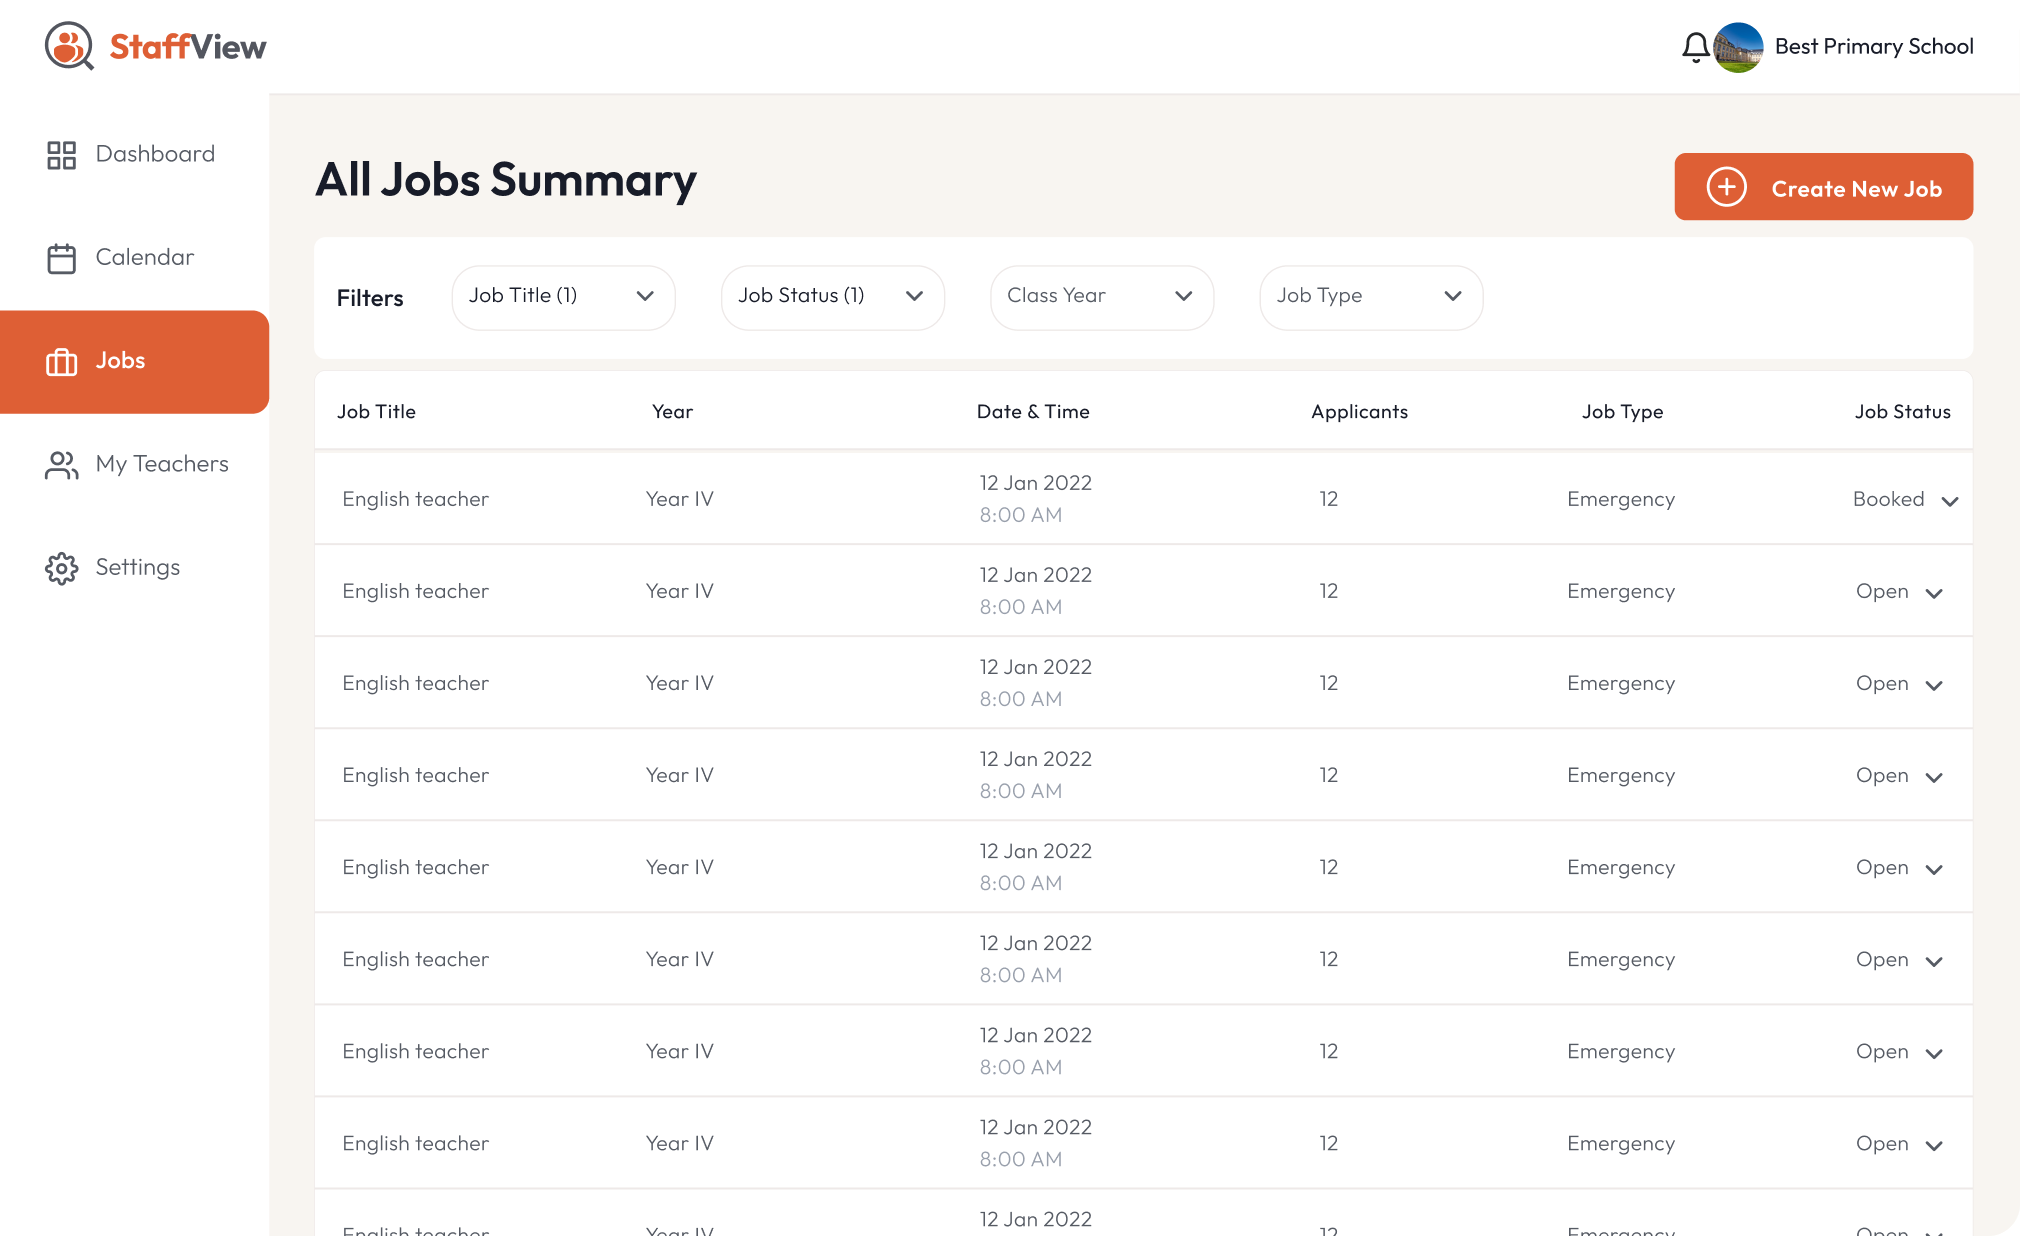
Task: Click the Calendar sidebar icon
Action: [x=61, y=258]
